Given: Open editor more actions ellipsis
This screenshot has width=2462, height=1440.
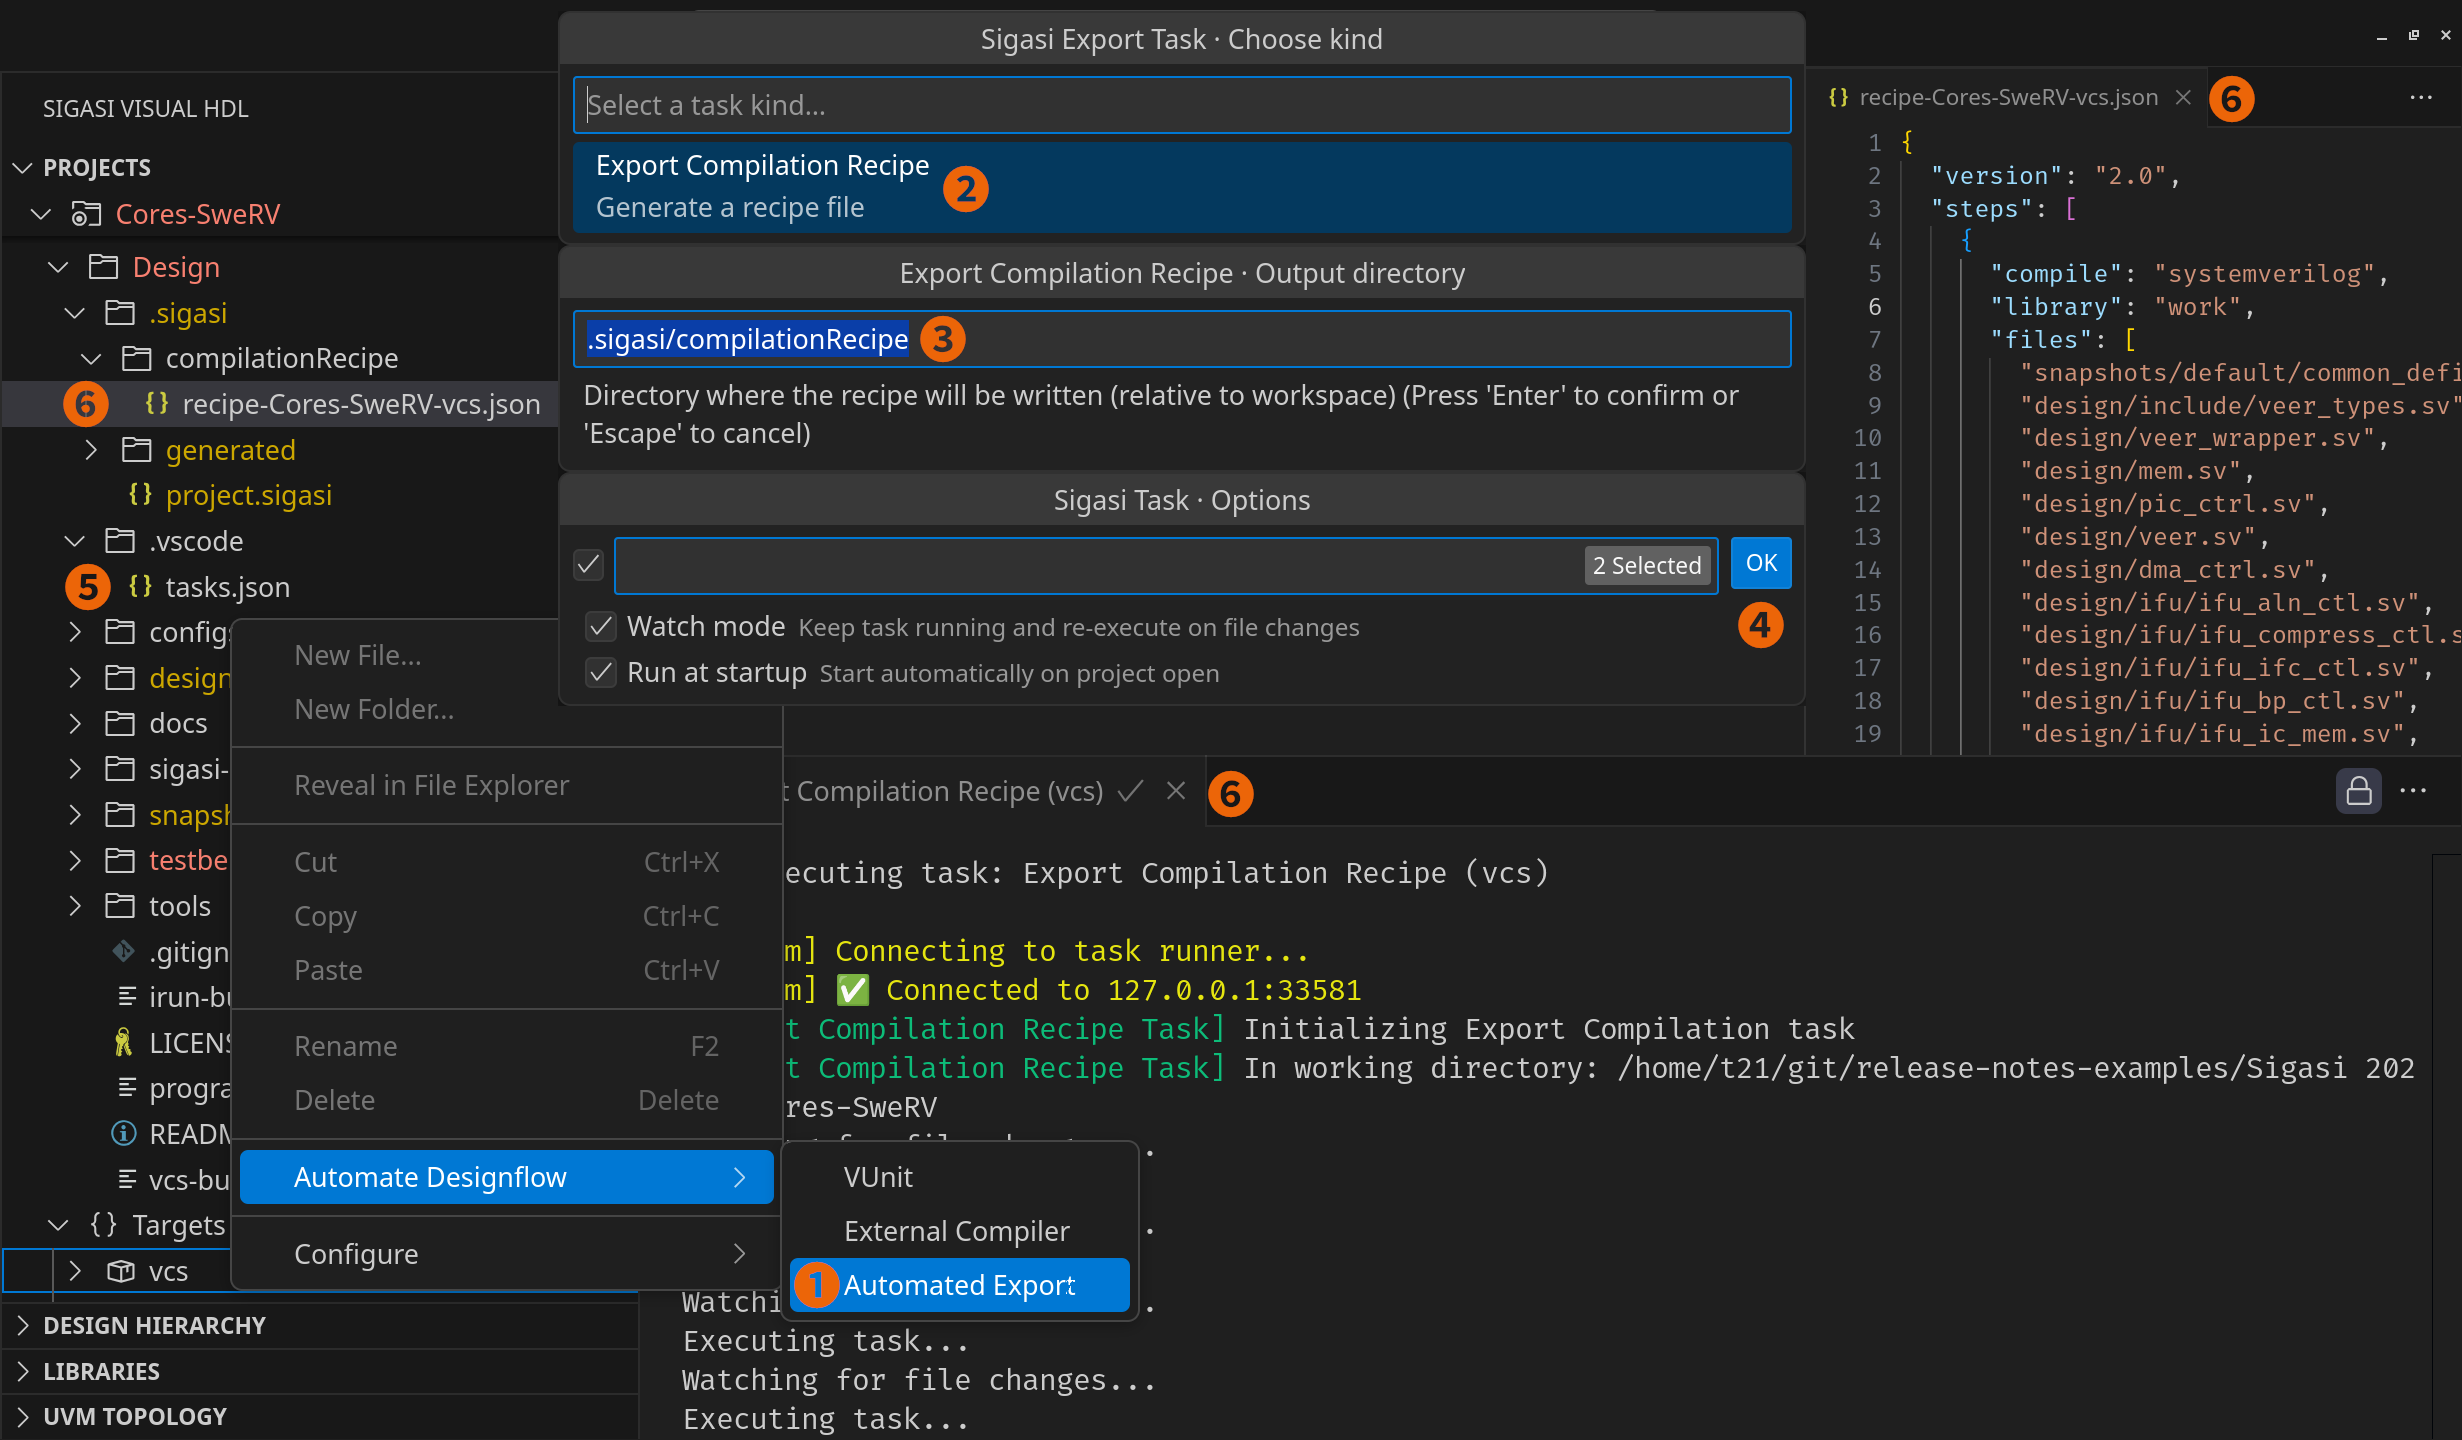Looking at the screenshot, I should [x=2421, y=97].
